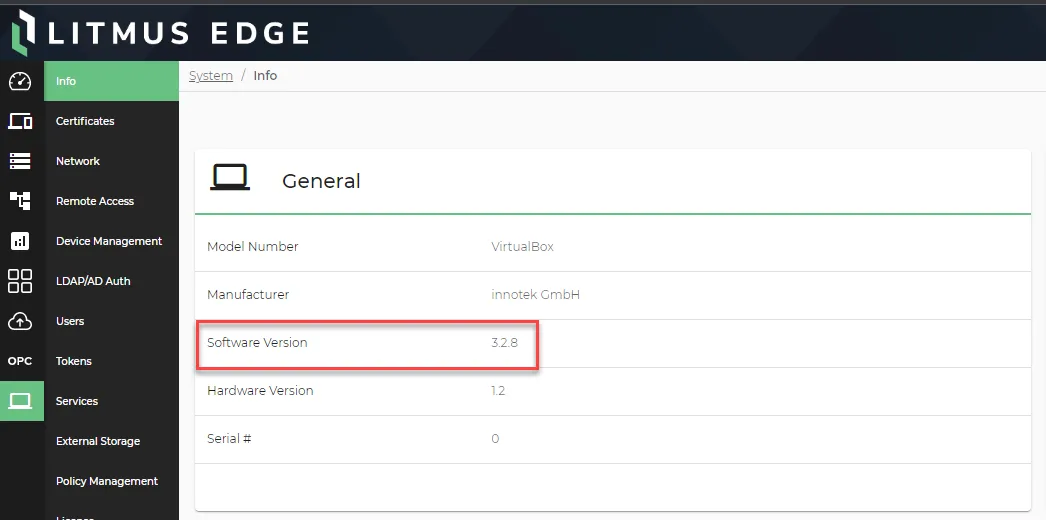Click the dashboard speedometer icon

click(20, 81)
